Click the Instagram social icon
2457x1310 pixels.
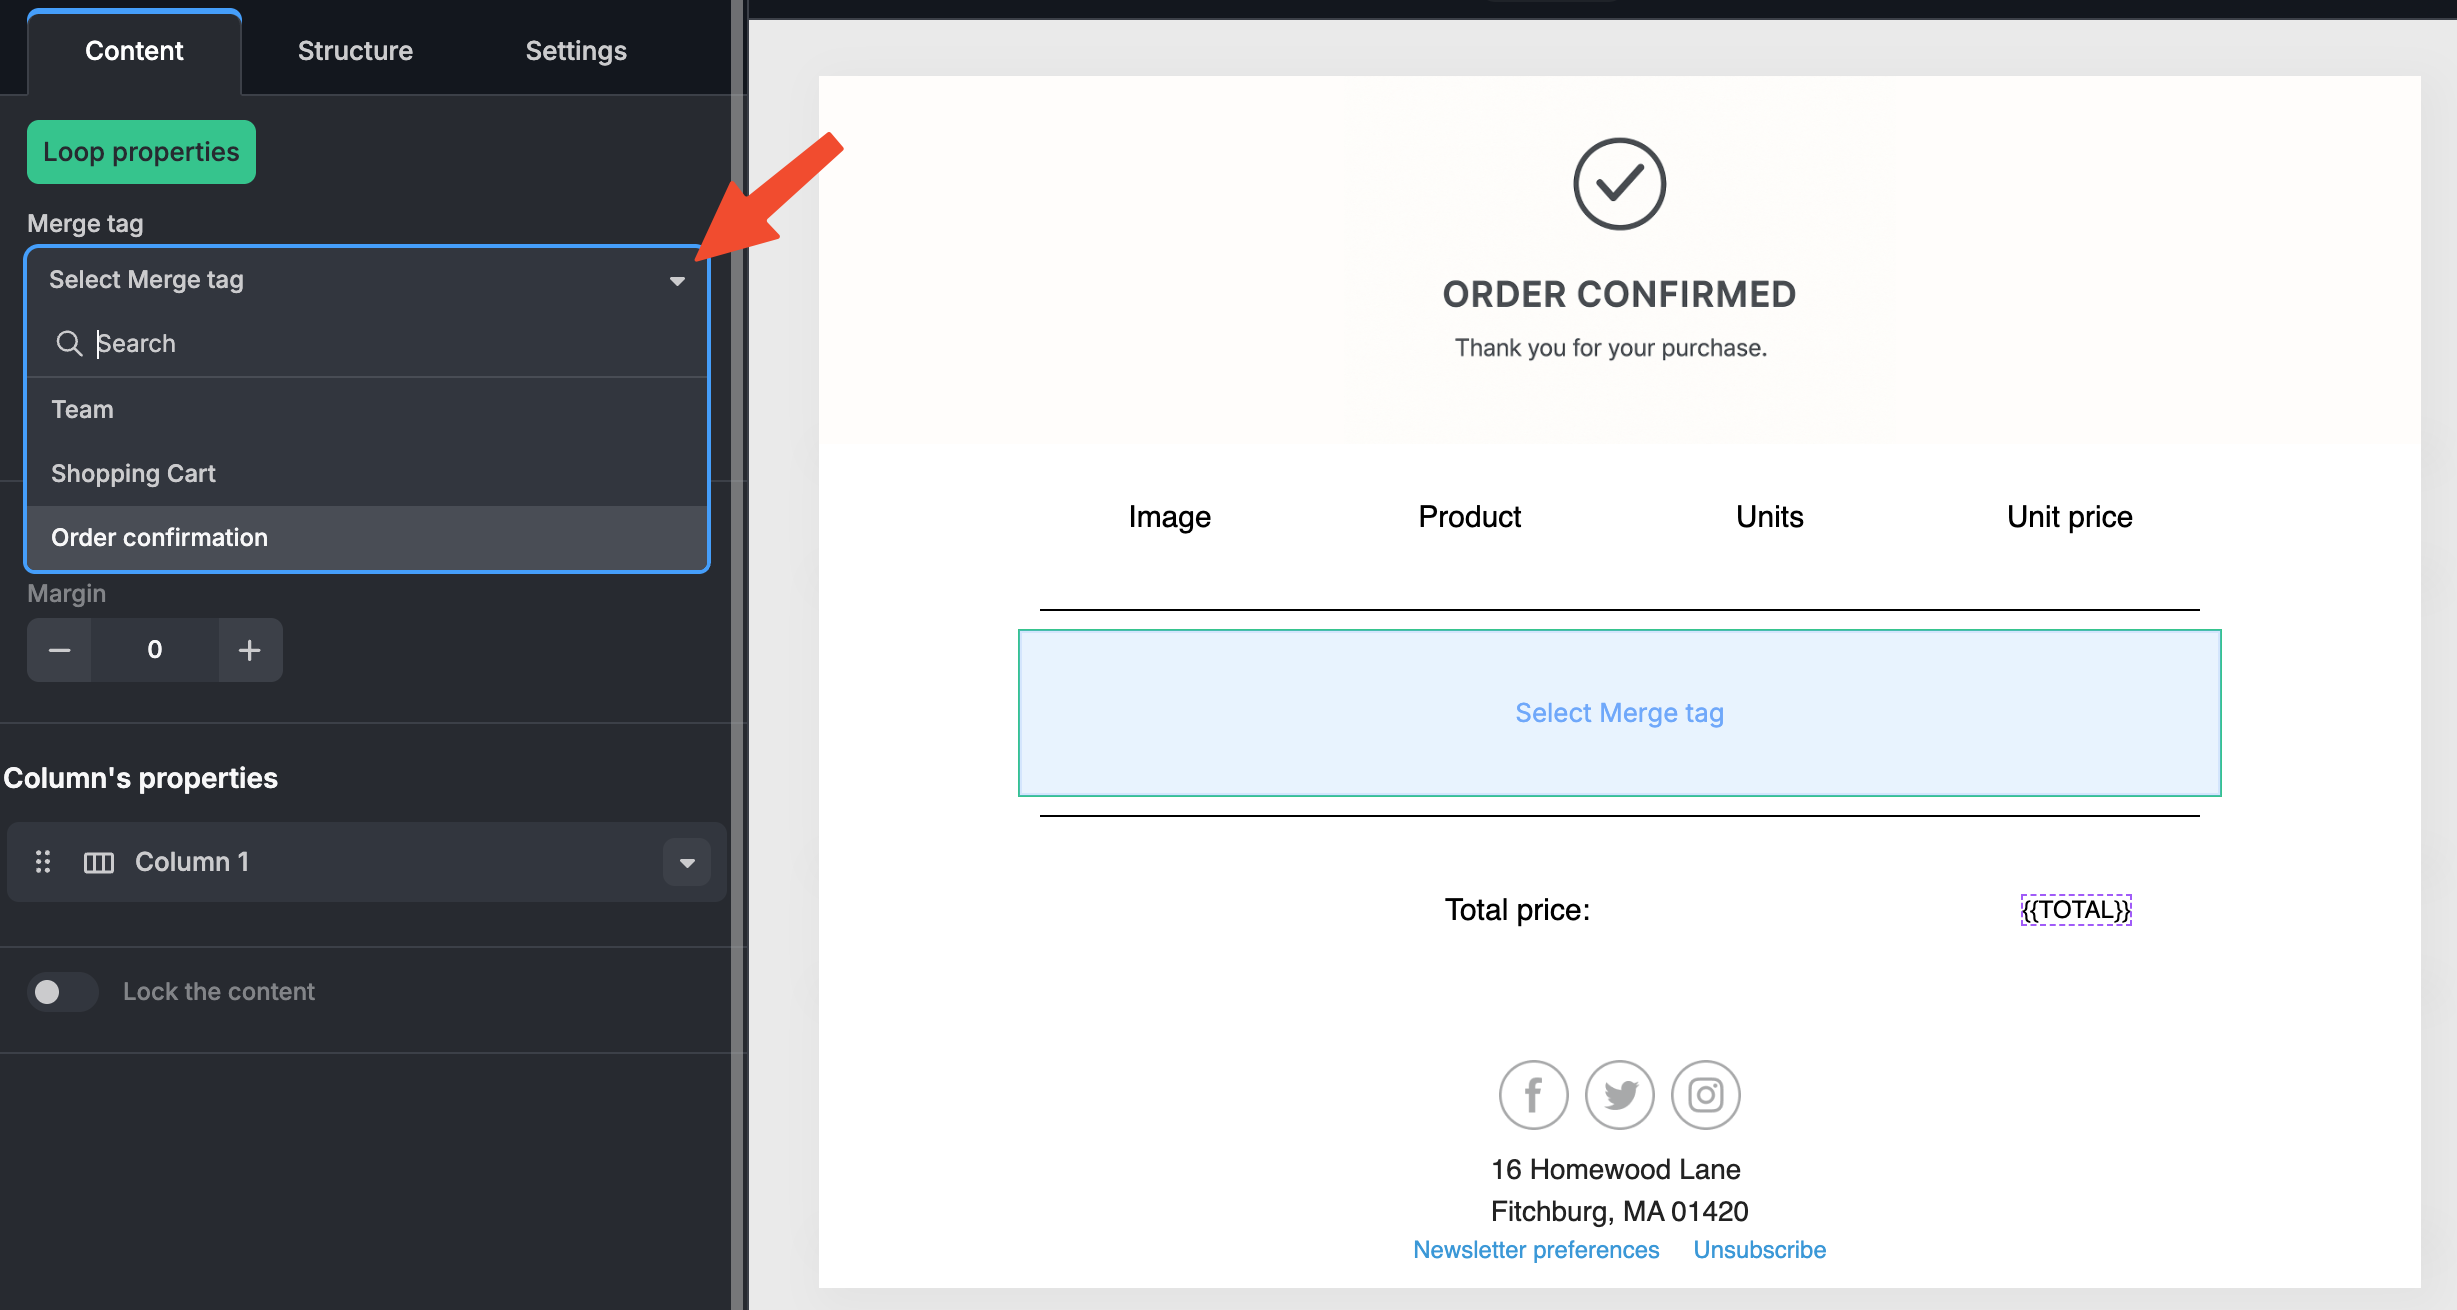[1706, 1095]
